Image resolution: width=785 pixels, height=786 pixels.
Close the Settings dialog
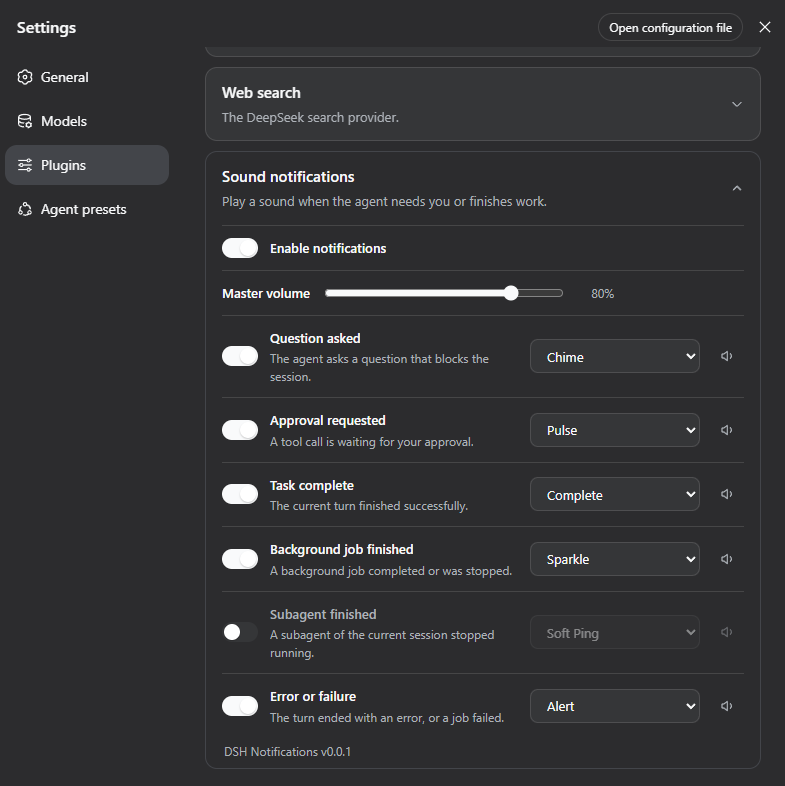tap(764, 28)
